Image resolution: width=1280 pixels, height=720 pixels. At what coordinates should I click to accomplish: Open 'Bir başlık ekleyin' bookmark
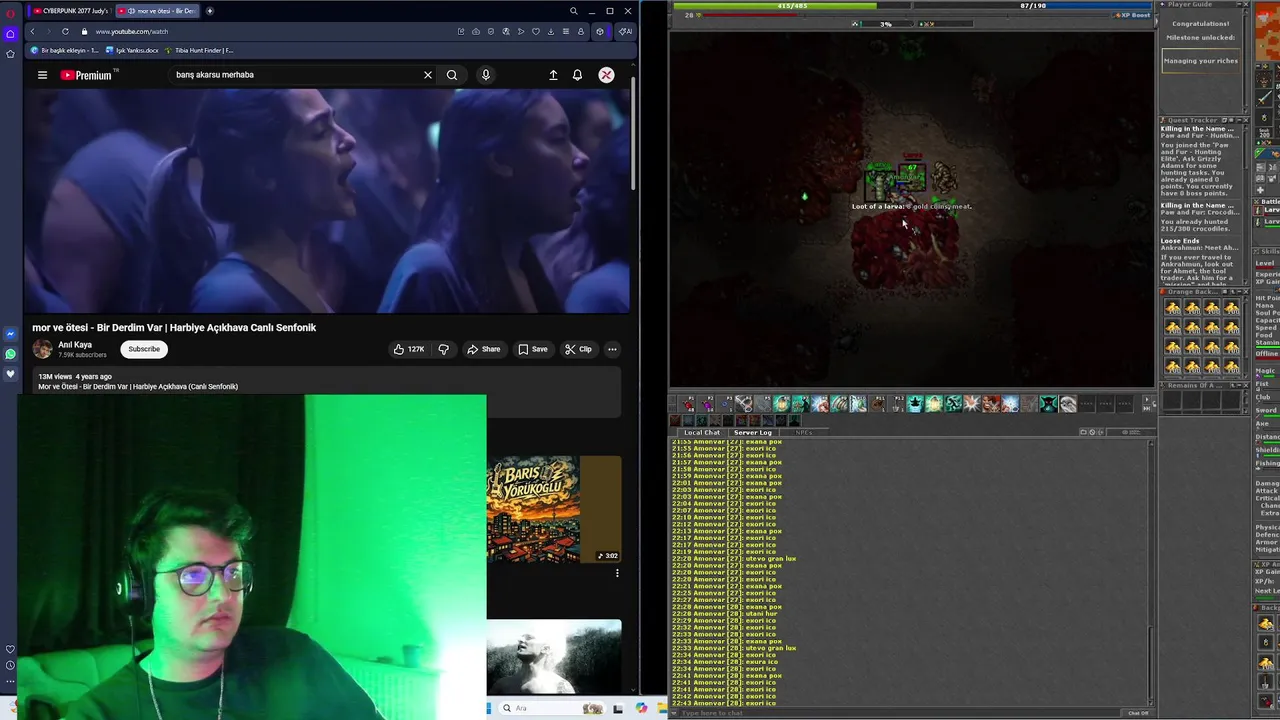pos(65,50)
